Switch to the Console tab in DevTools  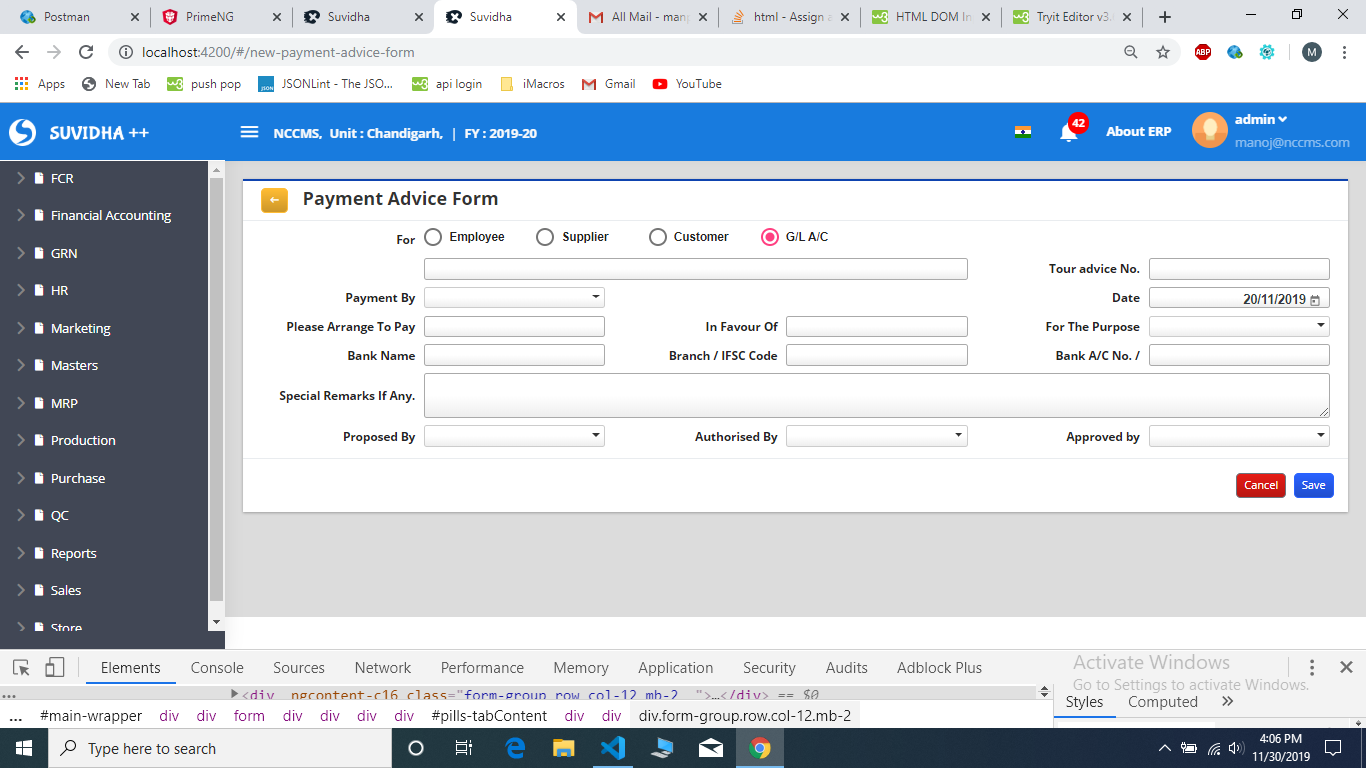tap(217, 668)
